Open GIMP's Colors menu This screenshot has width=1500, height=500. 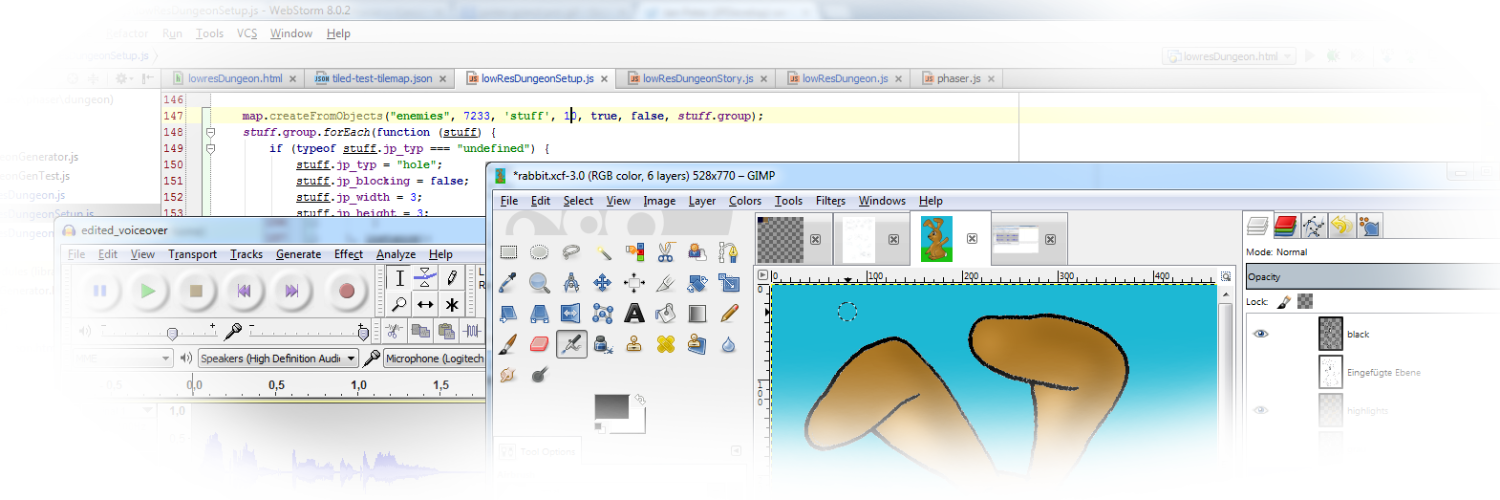[x=745, y=201]
